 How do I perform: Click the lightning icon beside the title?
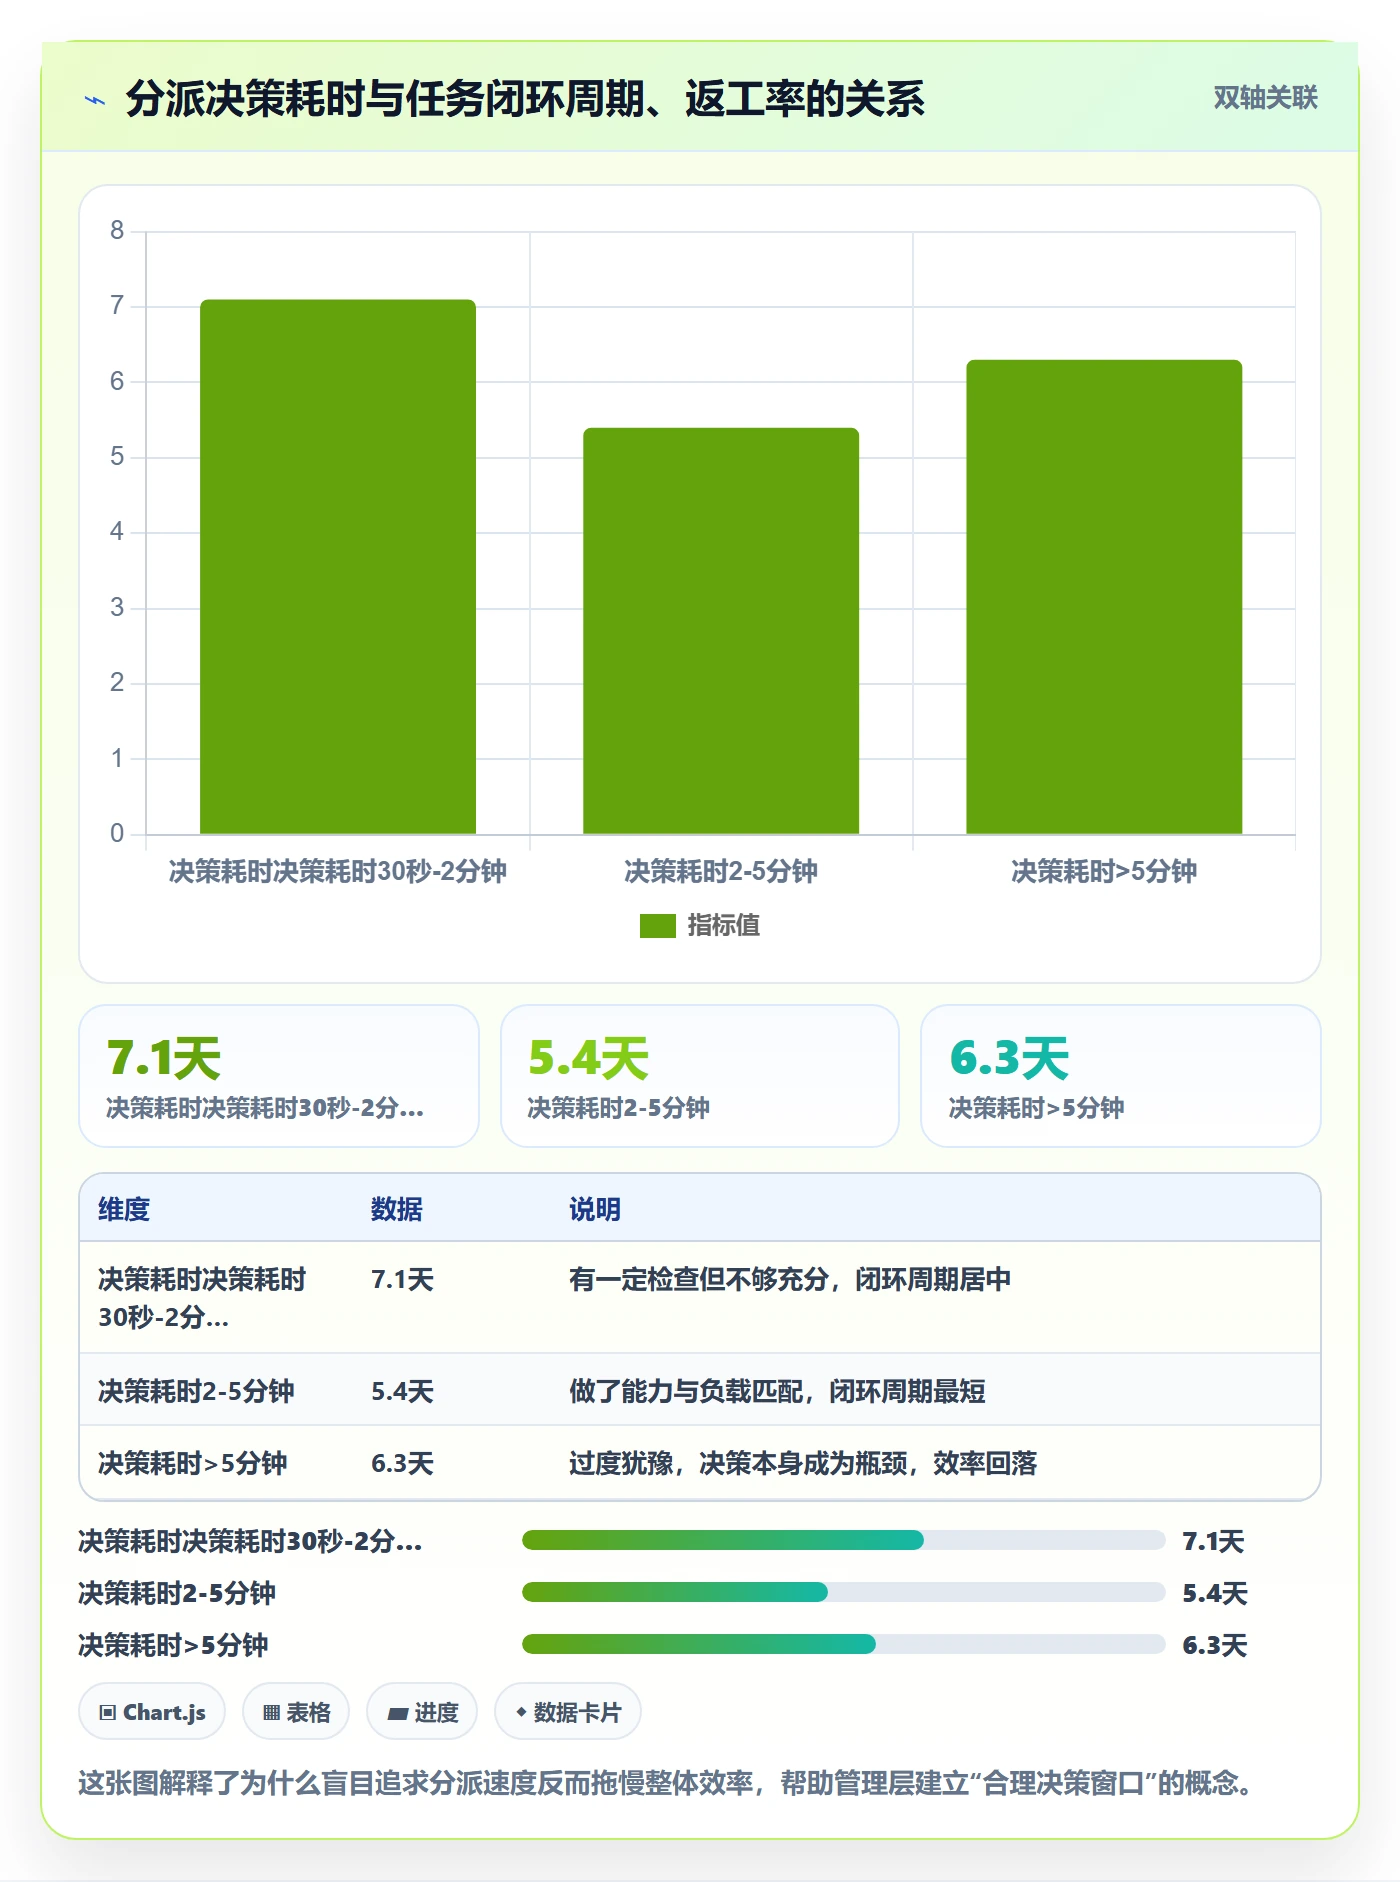[x=95, y=100]
